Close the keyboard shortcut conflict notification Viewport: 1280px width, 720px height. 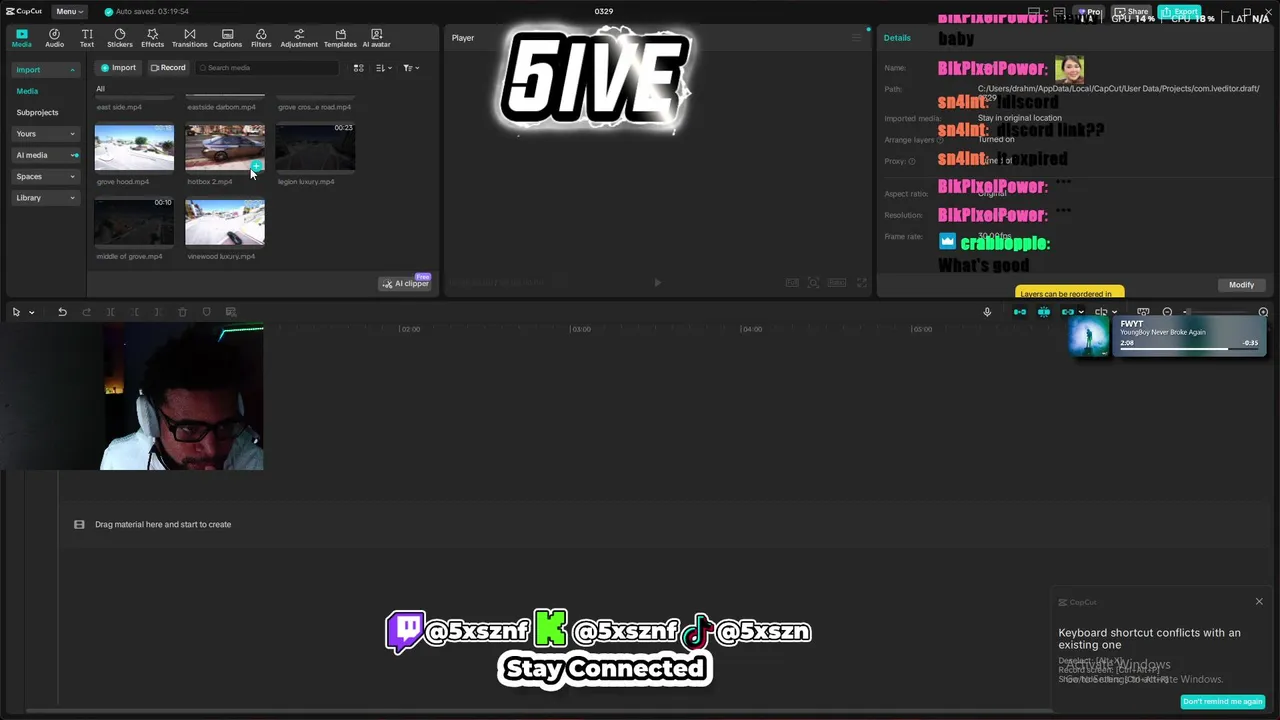pyautogui.click(x=1259, y=602)
